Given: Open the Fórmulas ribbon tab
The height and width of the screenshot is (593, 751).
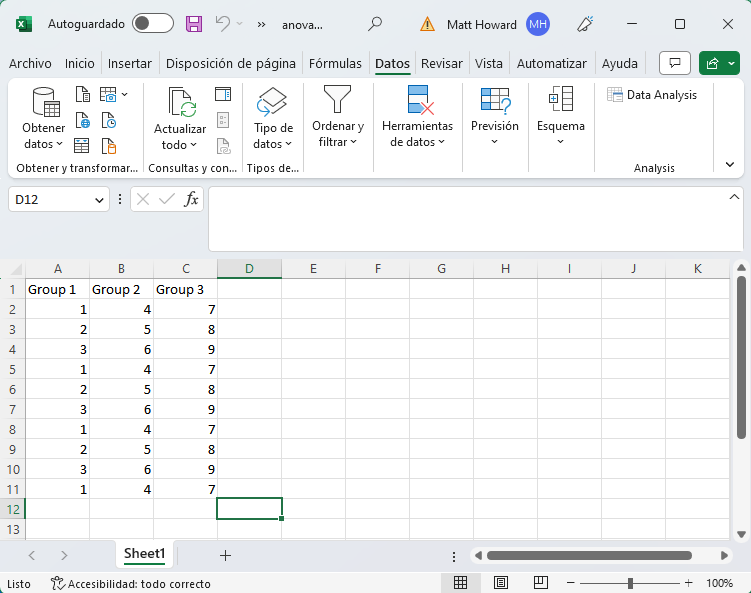Looking at the screenshot, I should click(335, 63).
